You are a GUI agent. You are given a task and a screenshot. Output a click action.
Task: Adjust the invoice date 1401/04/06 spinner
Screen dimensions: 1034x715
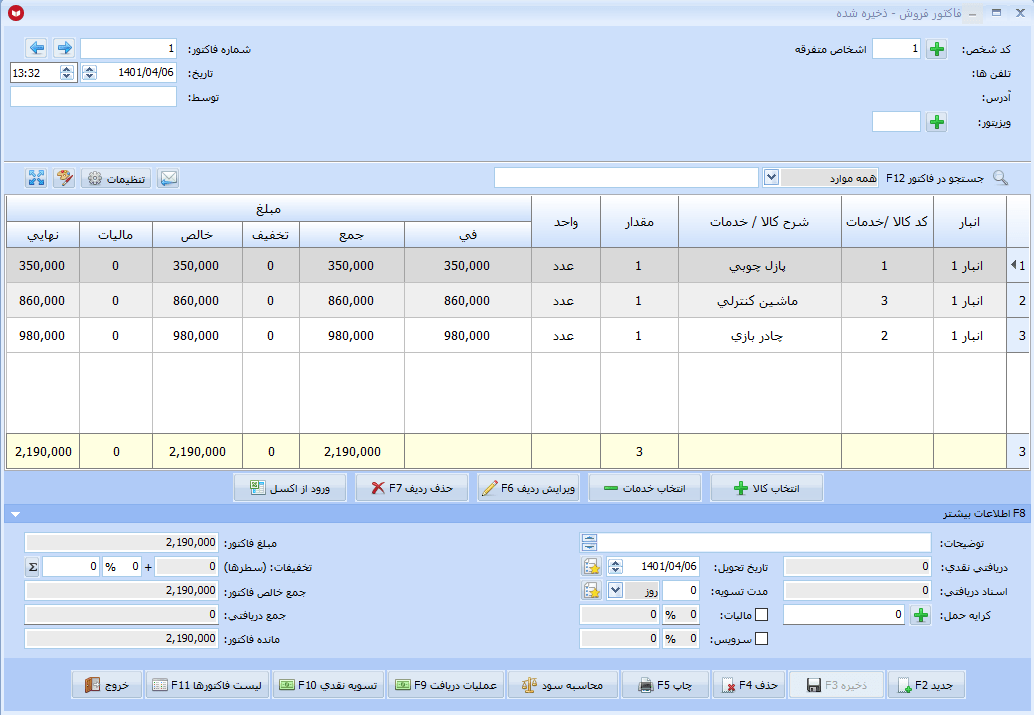[x=90, y=73]
